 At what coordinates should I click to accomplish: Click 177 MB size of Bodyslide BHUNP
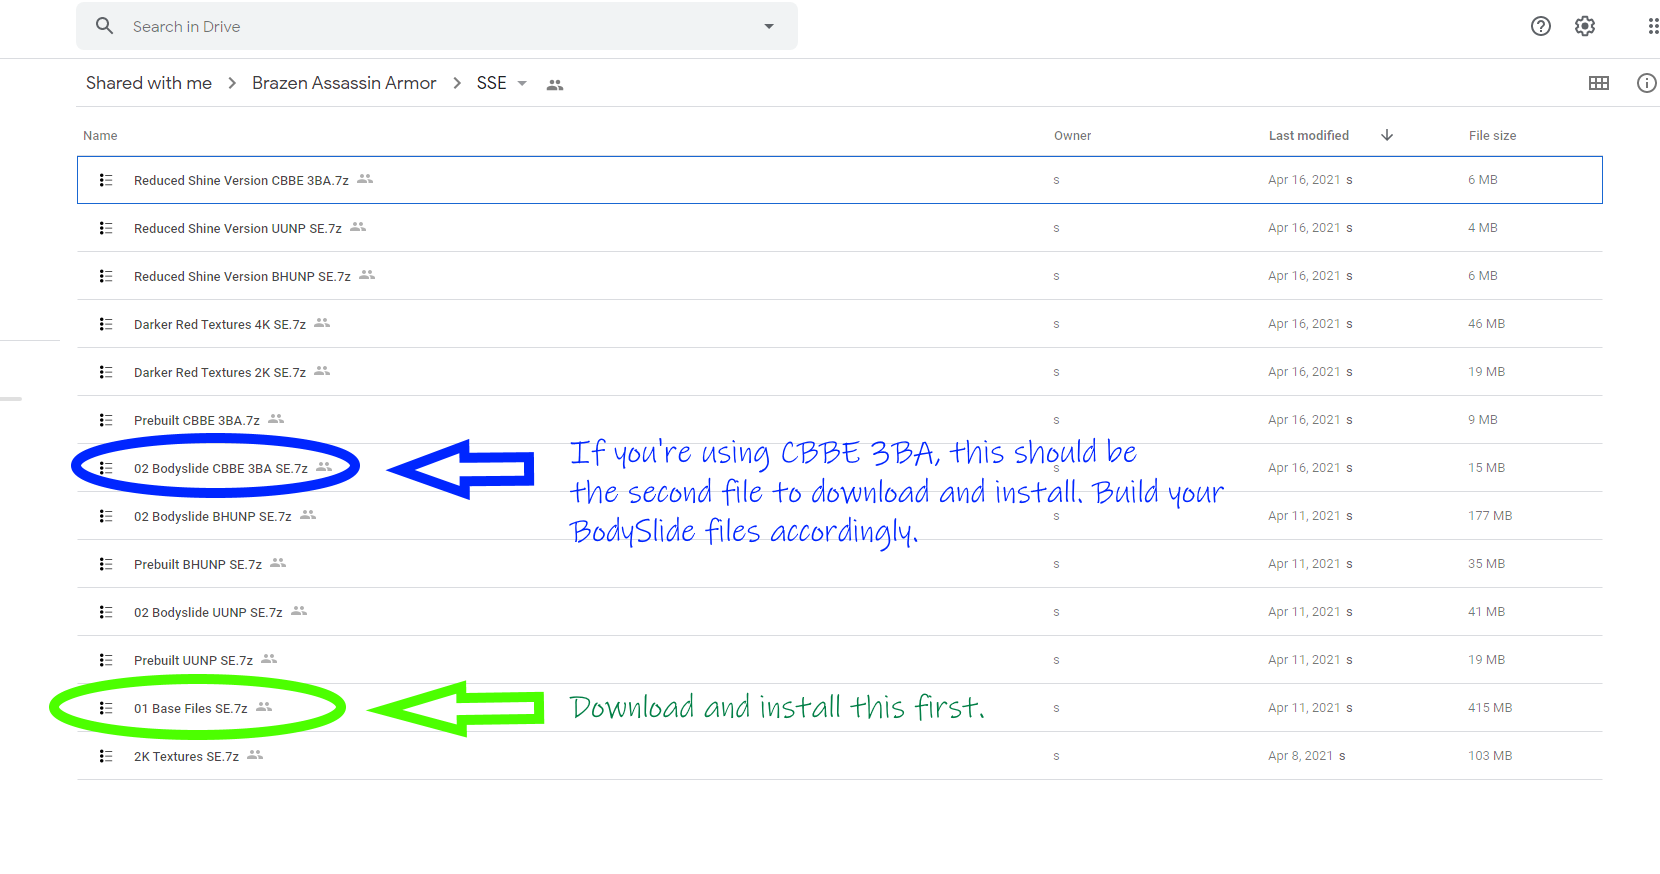click(1490, 516)
